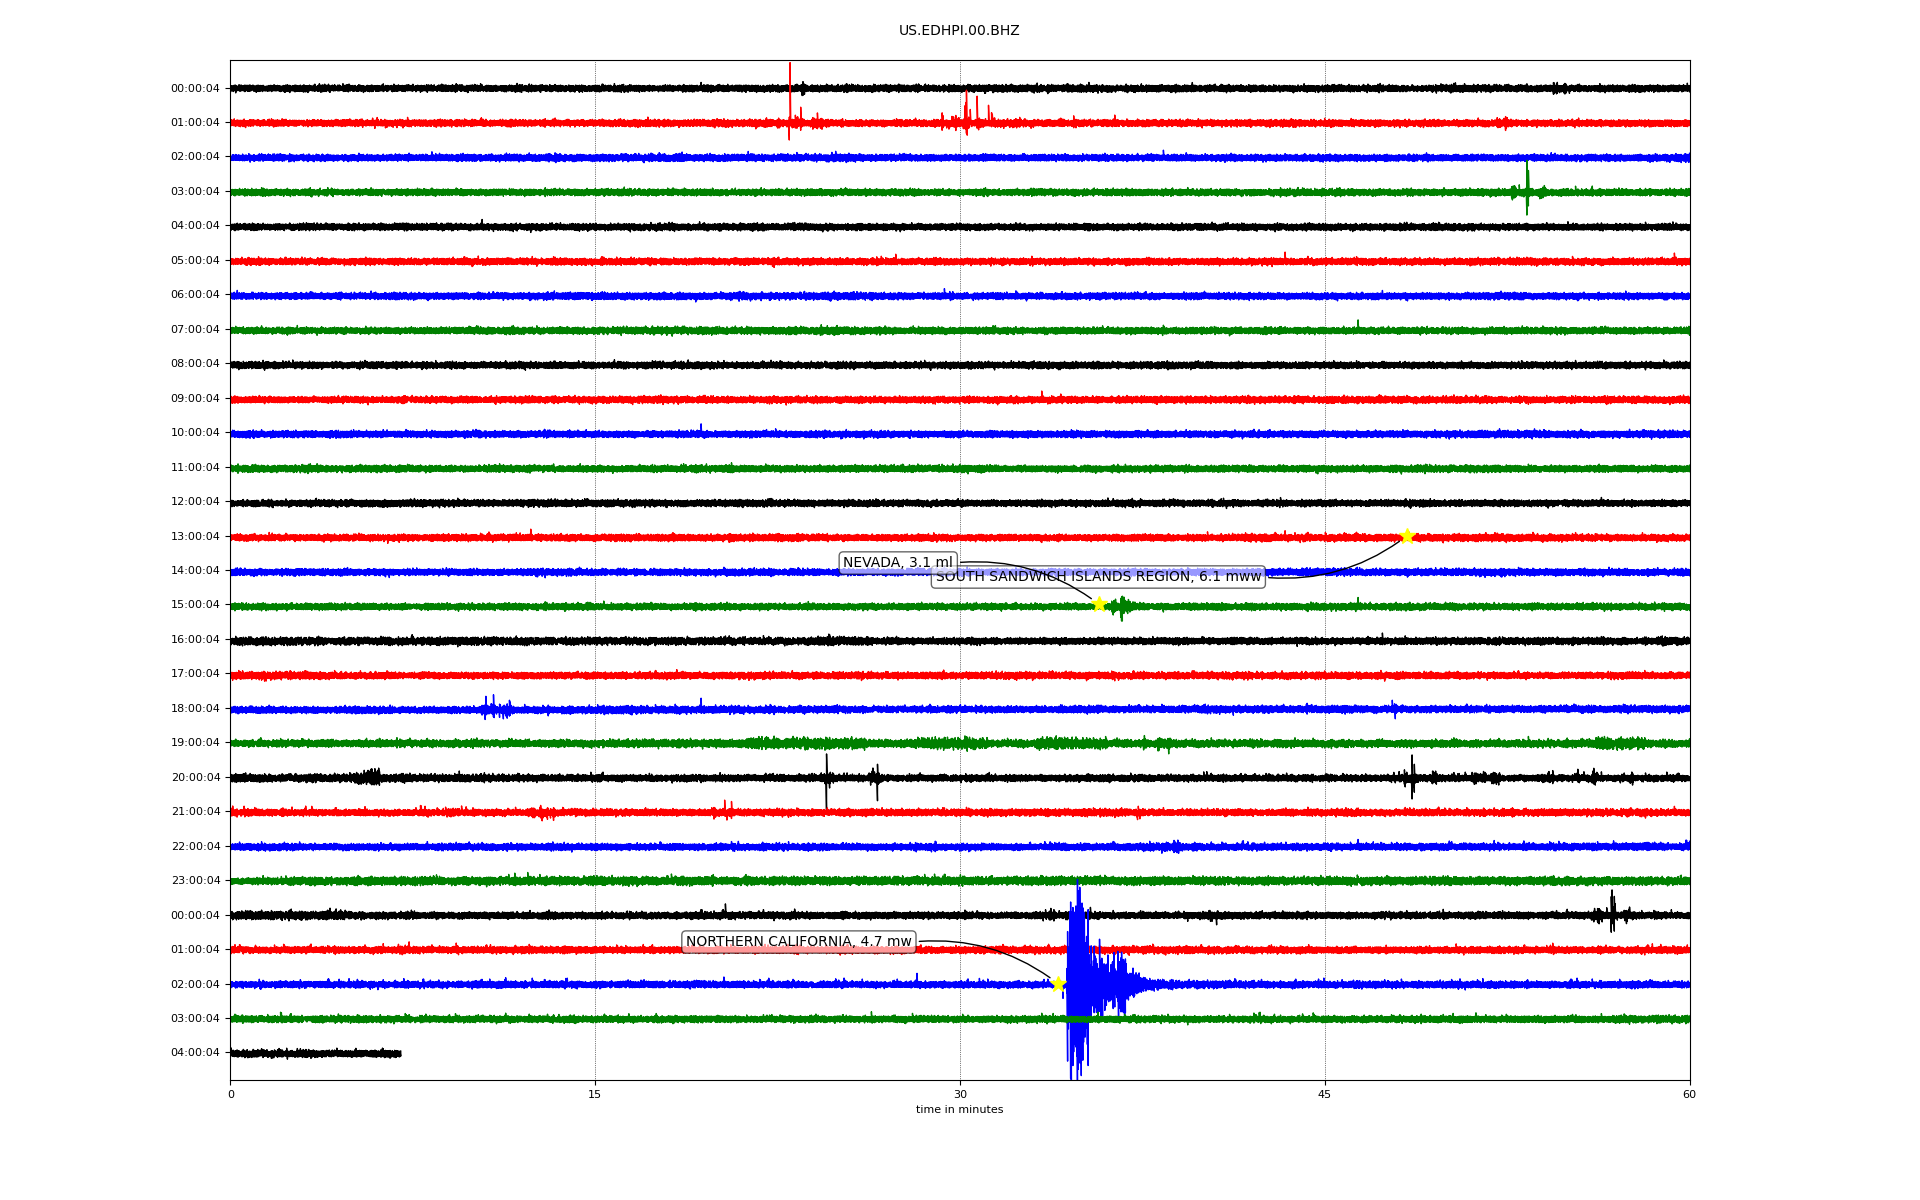Click the tall red spike on the first 01:00:04 trace
1920x1200 pixels.
[789, 102]
